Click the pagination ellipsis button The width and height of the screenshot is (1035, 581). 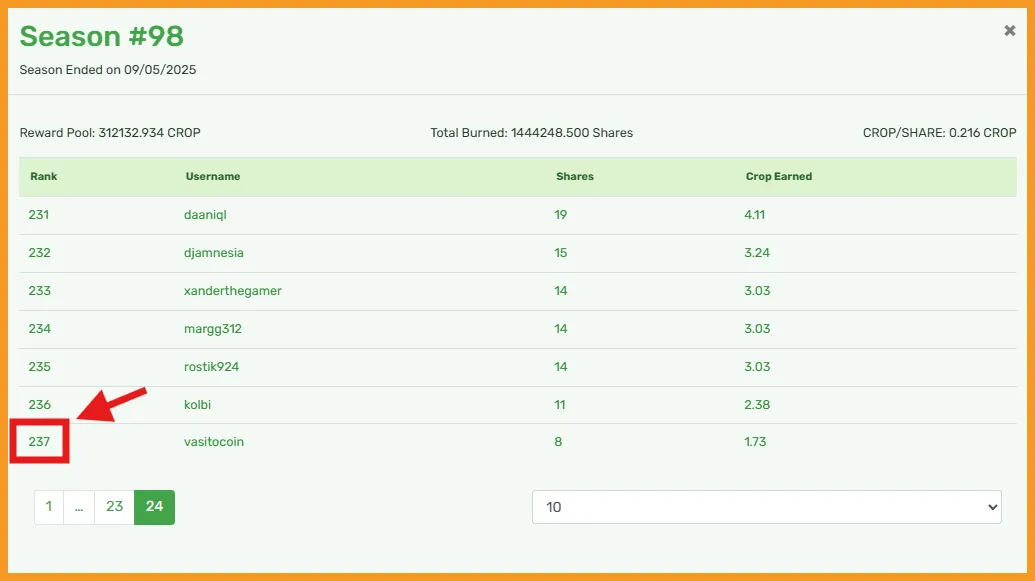click(x=79, y=507)
